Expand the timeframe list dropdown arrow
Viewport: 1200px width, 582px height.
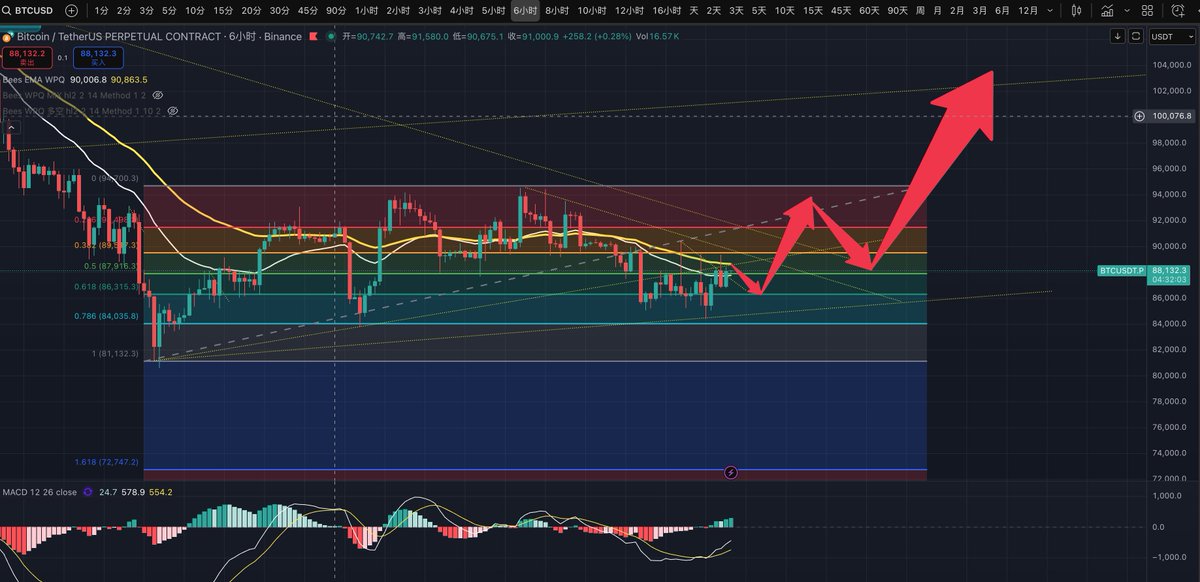tap(1051, 11)
